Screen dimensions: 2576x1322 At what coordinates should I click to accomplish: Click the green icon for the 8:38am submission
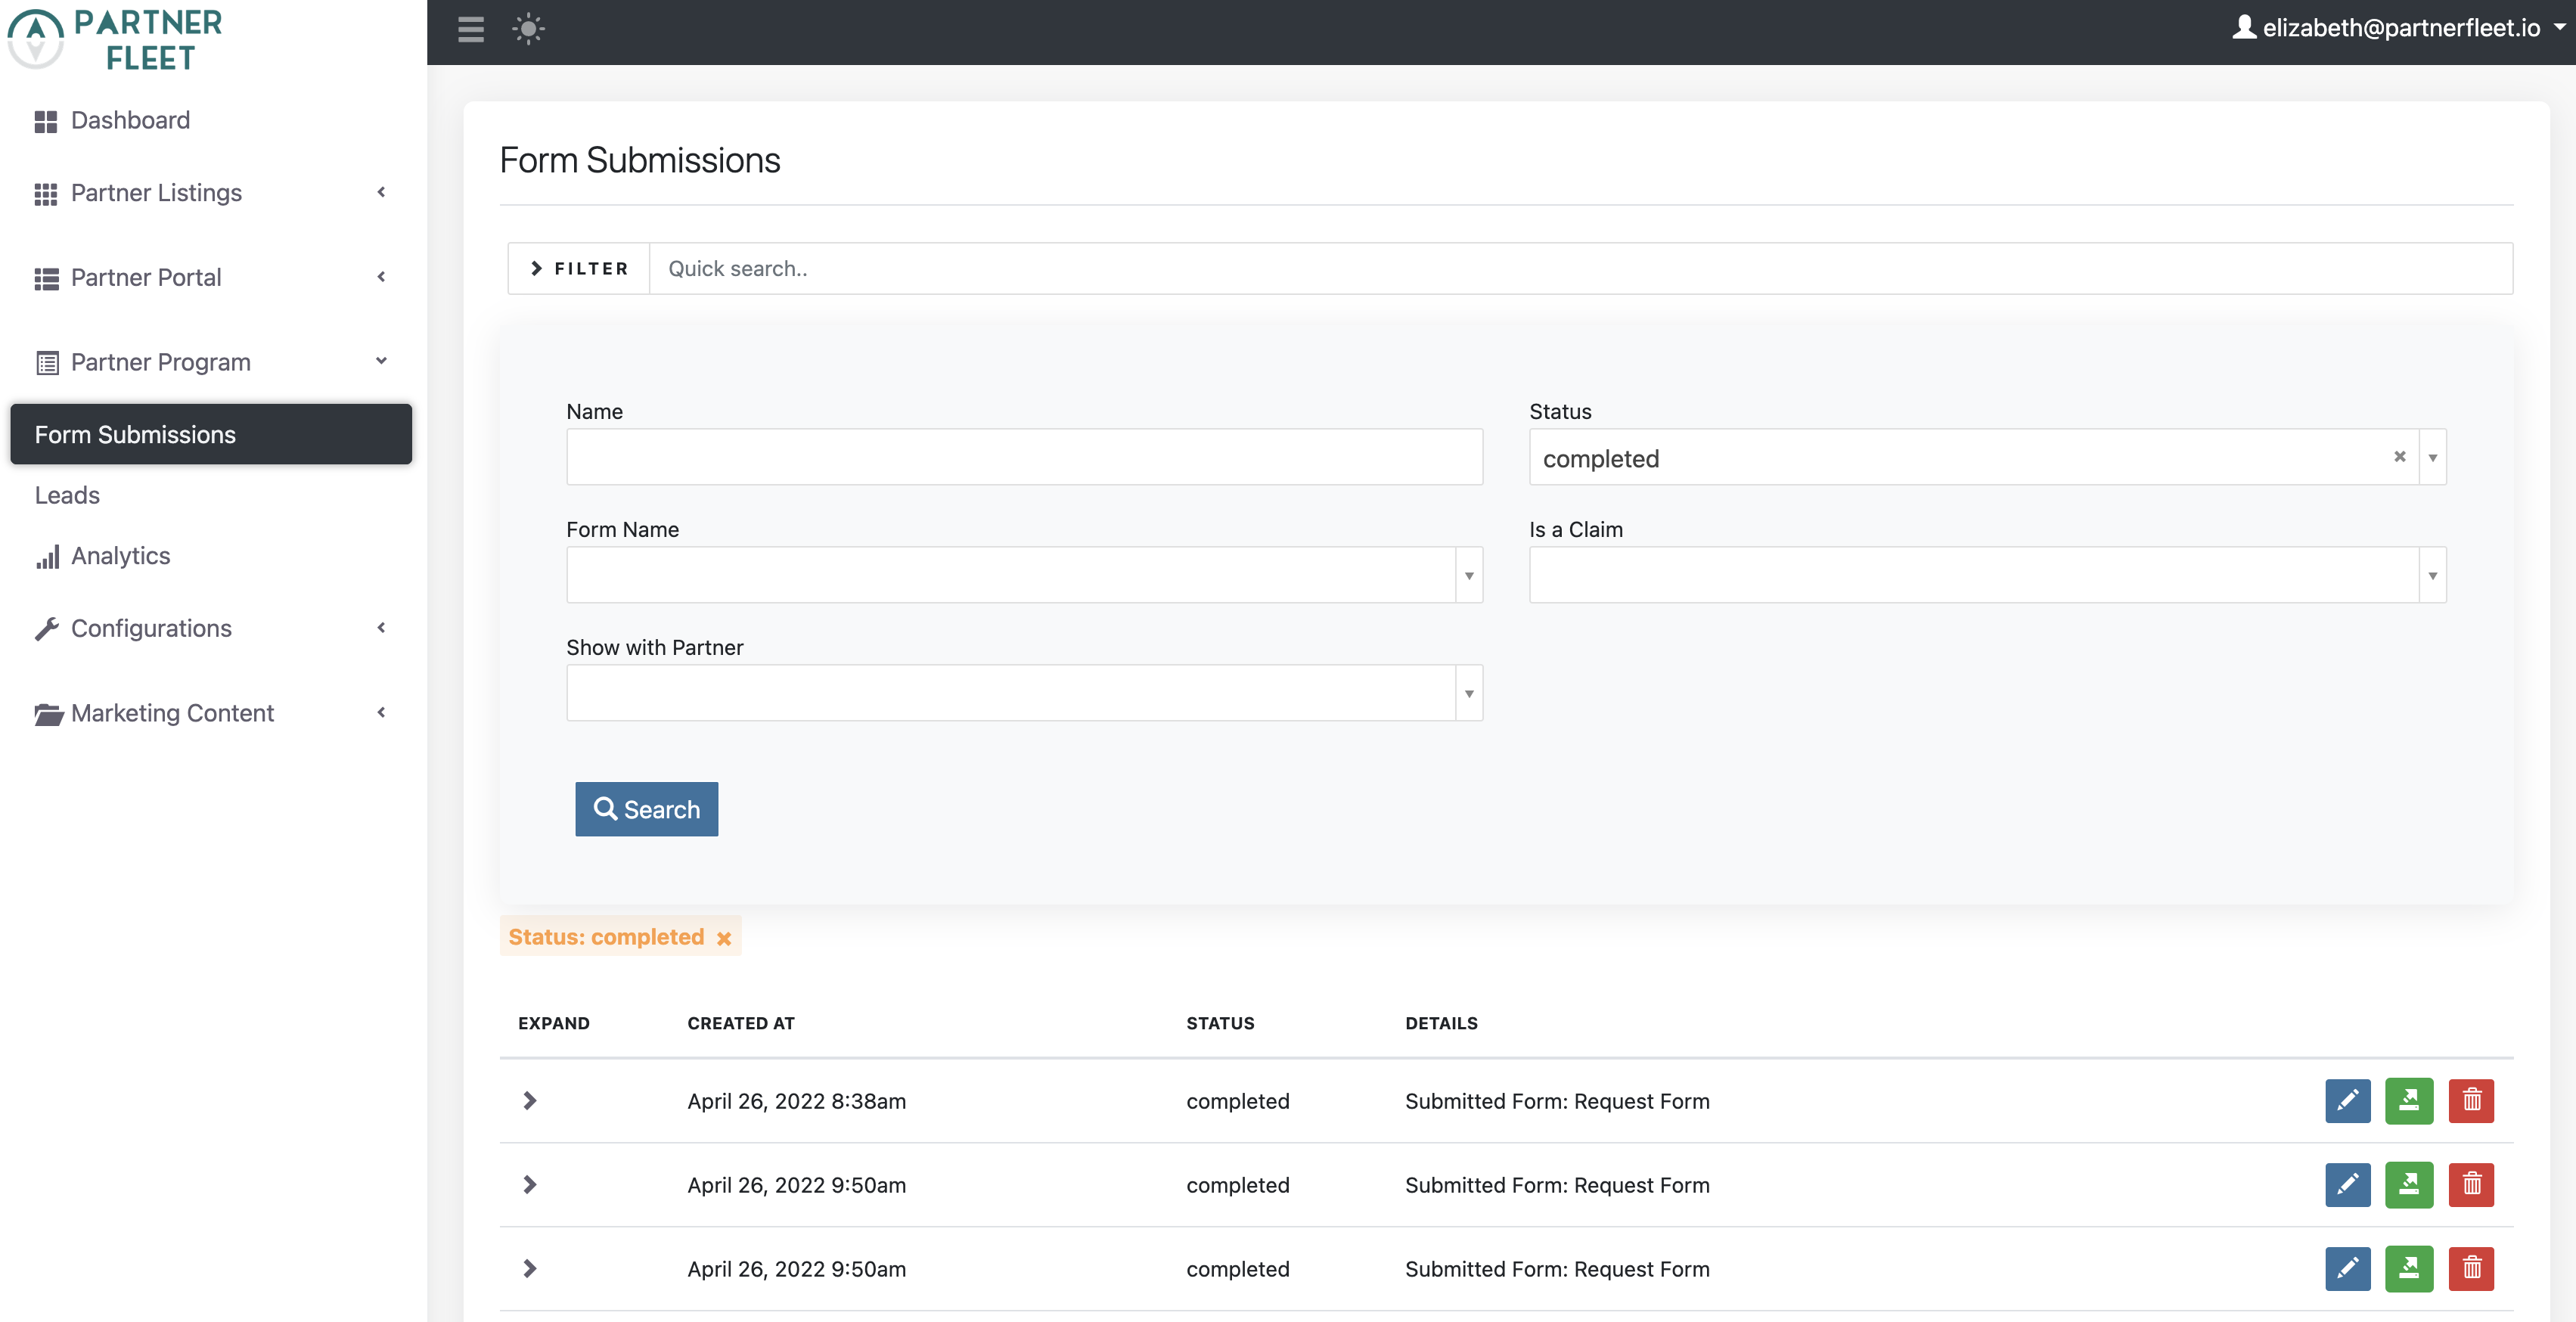2409,1101
